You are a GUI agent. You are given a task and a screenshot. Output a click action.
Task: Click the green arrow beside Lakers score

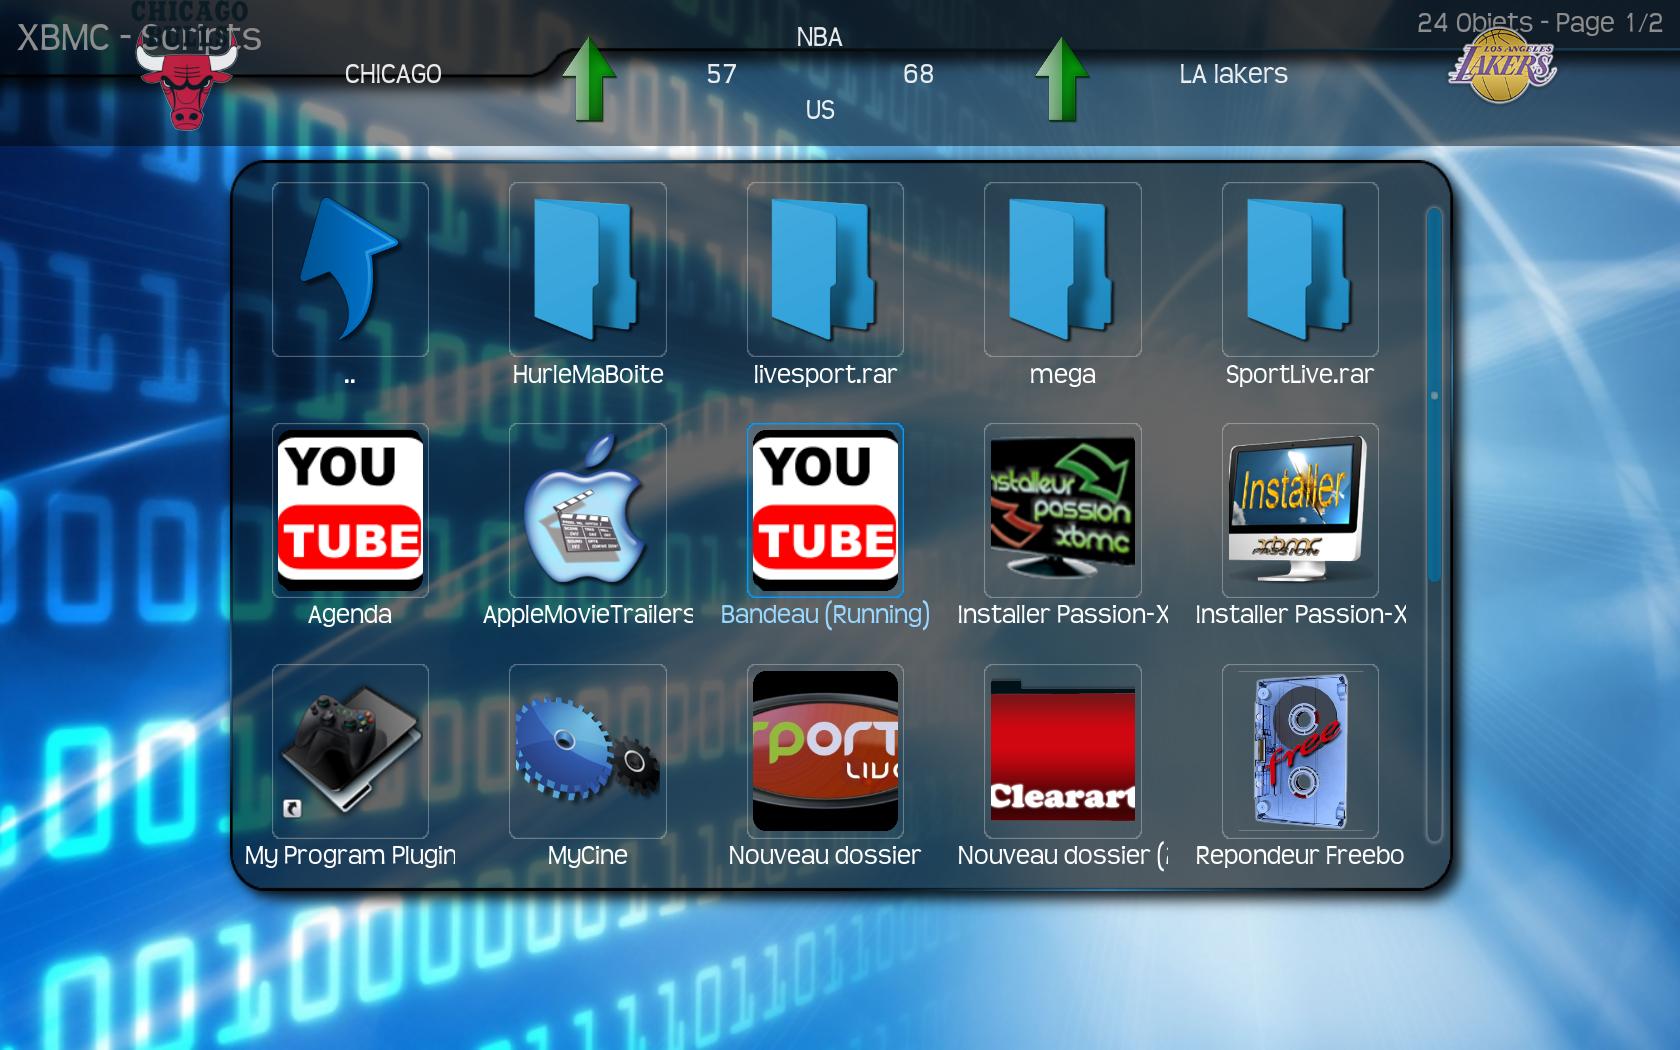[x=1062, y=79]
